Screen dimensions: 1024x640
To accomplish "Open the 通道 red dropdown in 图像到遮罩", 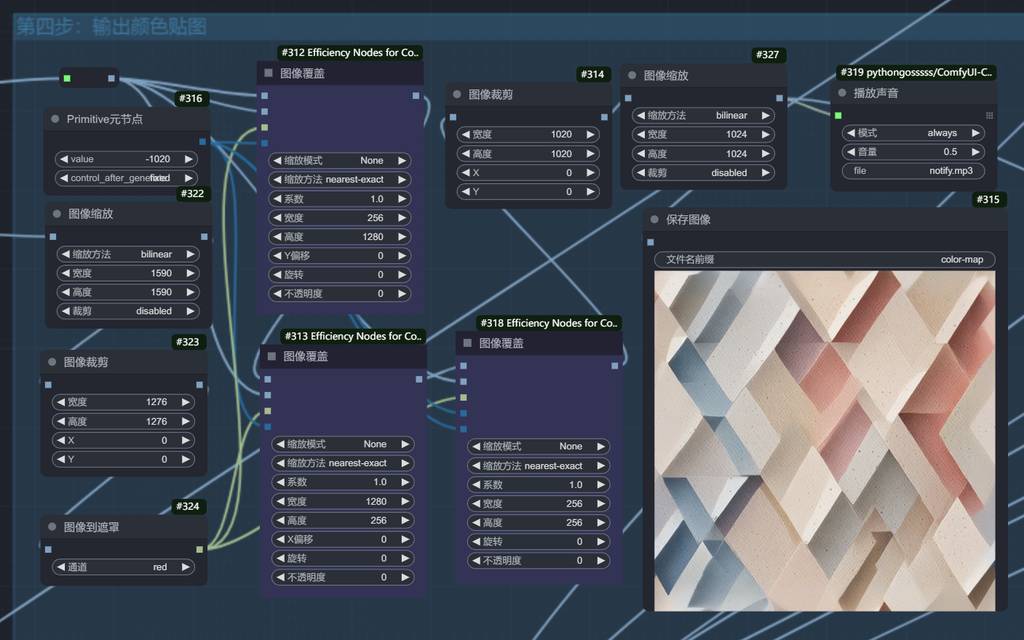I will tap(125, 567).
